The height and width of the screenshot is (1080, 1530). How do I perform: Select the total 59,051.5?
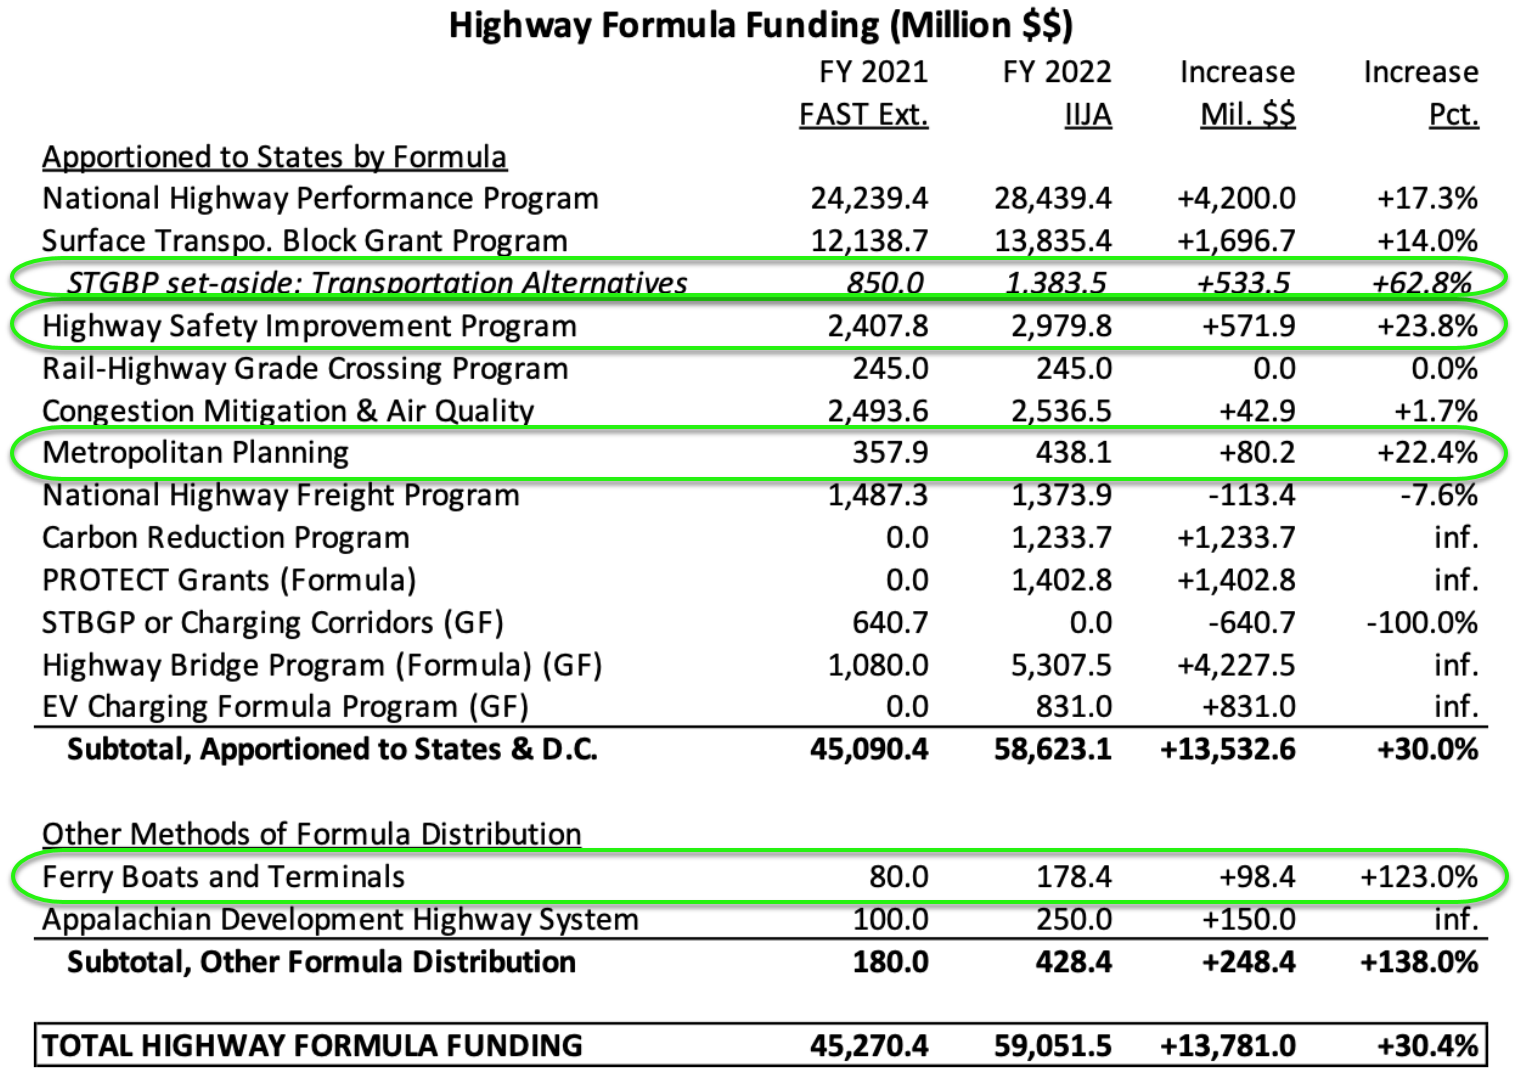coord(1052,1046)
